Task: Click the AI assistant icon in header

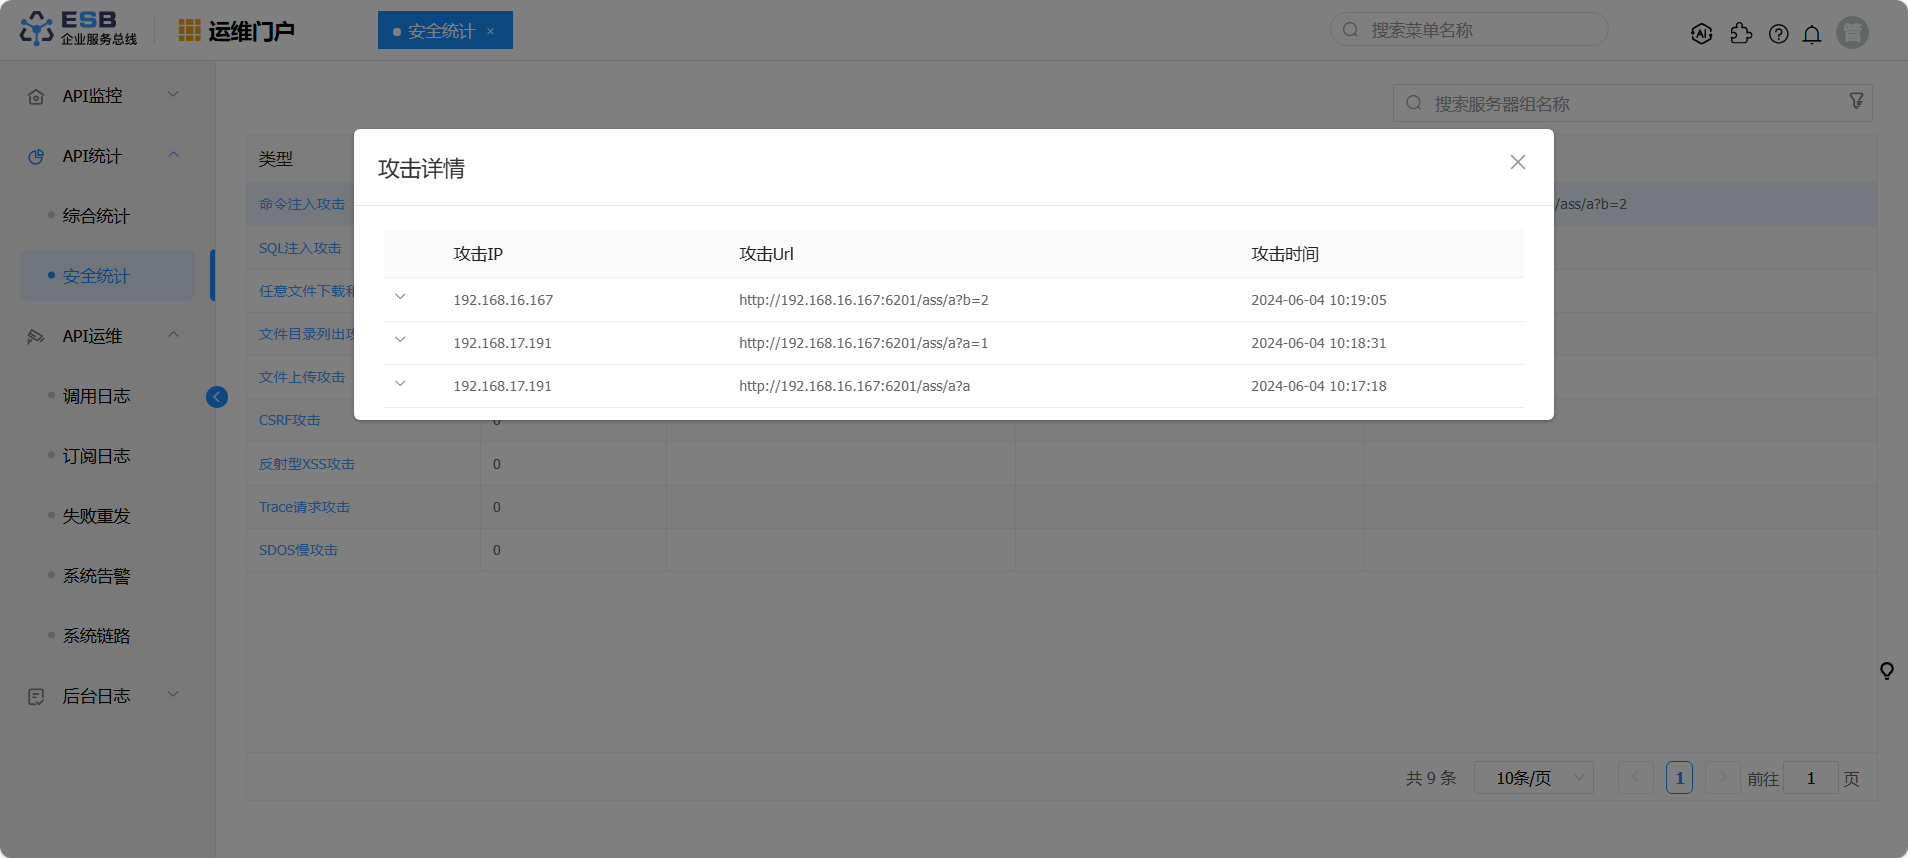Action: pyautogui.click(x=1701, y=33)
